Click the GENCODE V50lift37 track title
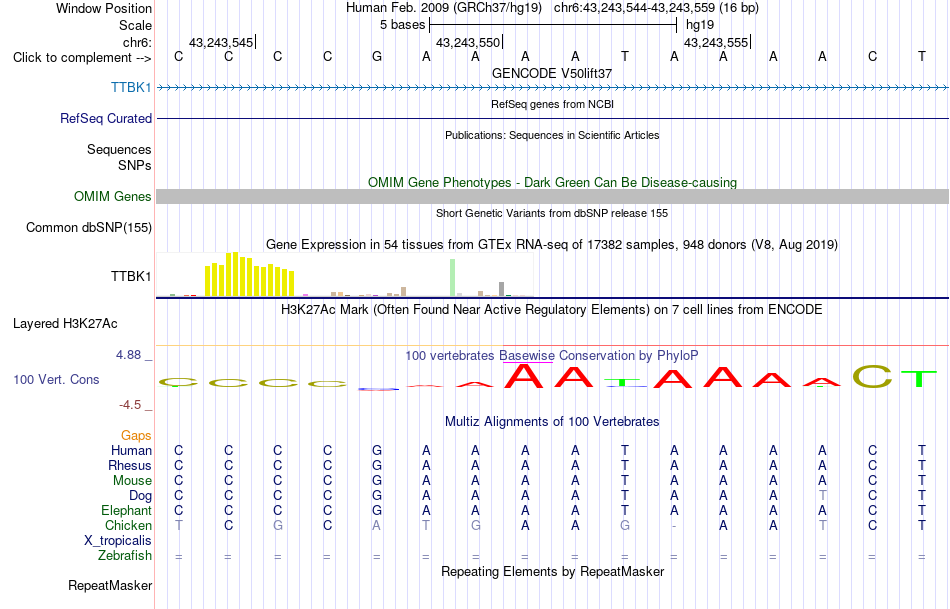Image resolution: width=950 pixels, height=609 pixels. pos(552,73)
